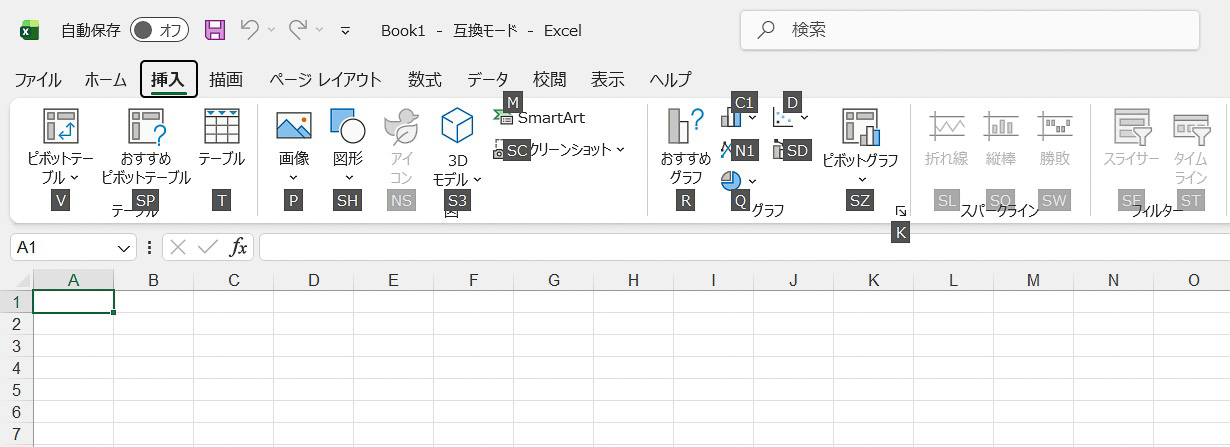The width and height of the screenshot is (1230, 447).
Task: Click the search box field
Action: pos(970,30)
